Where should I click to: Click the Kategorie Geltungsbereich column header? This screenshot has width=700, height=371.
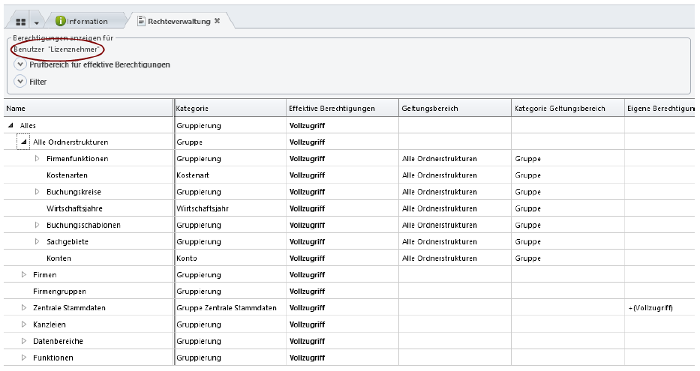(x=568, y=108)
